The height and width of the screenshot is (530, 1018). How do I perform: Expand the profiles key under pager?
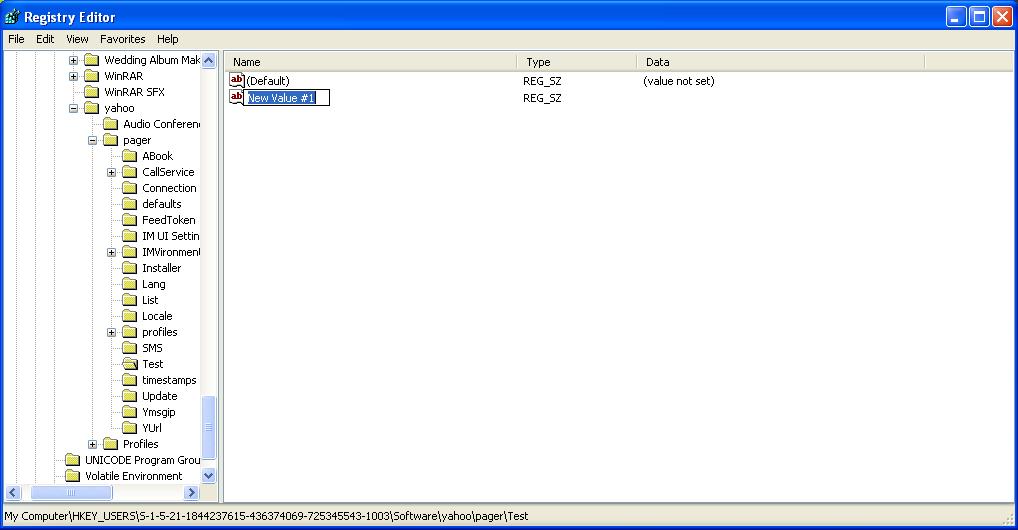pyautogui.click(x=111, y=332)
